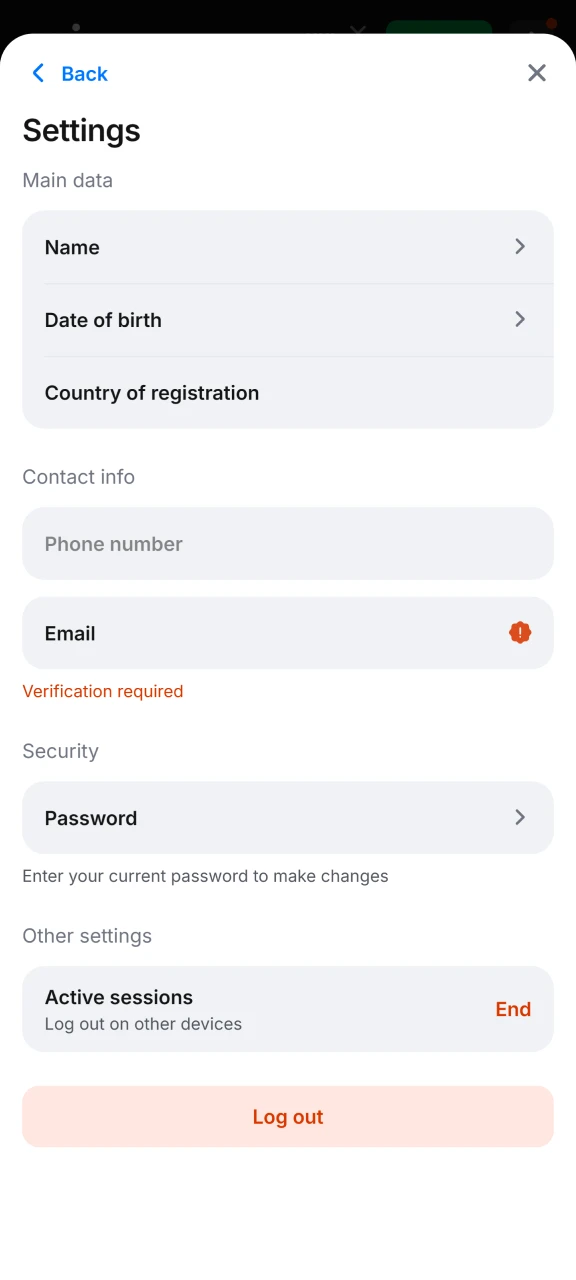Click the Security section label

pyautogui.click(x=60, y=751)
